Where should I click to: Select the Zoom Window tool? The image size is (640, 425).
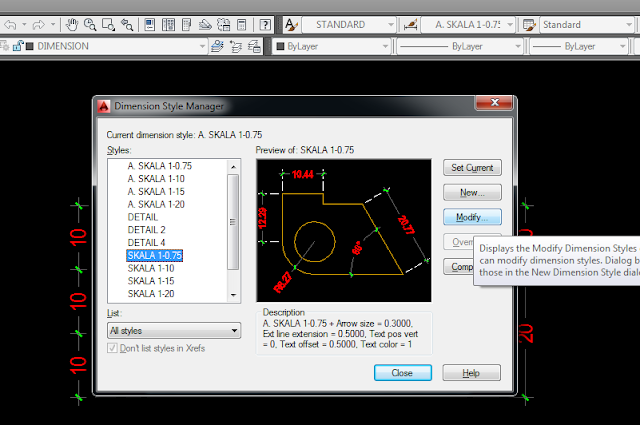click(x=108, y=25)
